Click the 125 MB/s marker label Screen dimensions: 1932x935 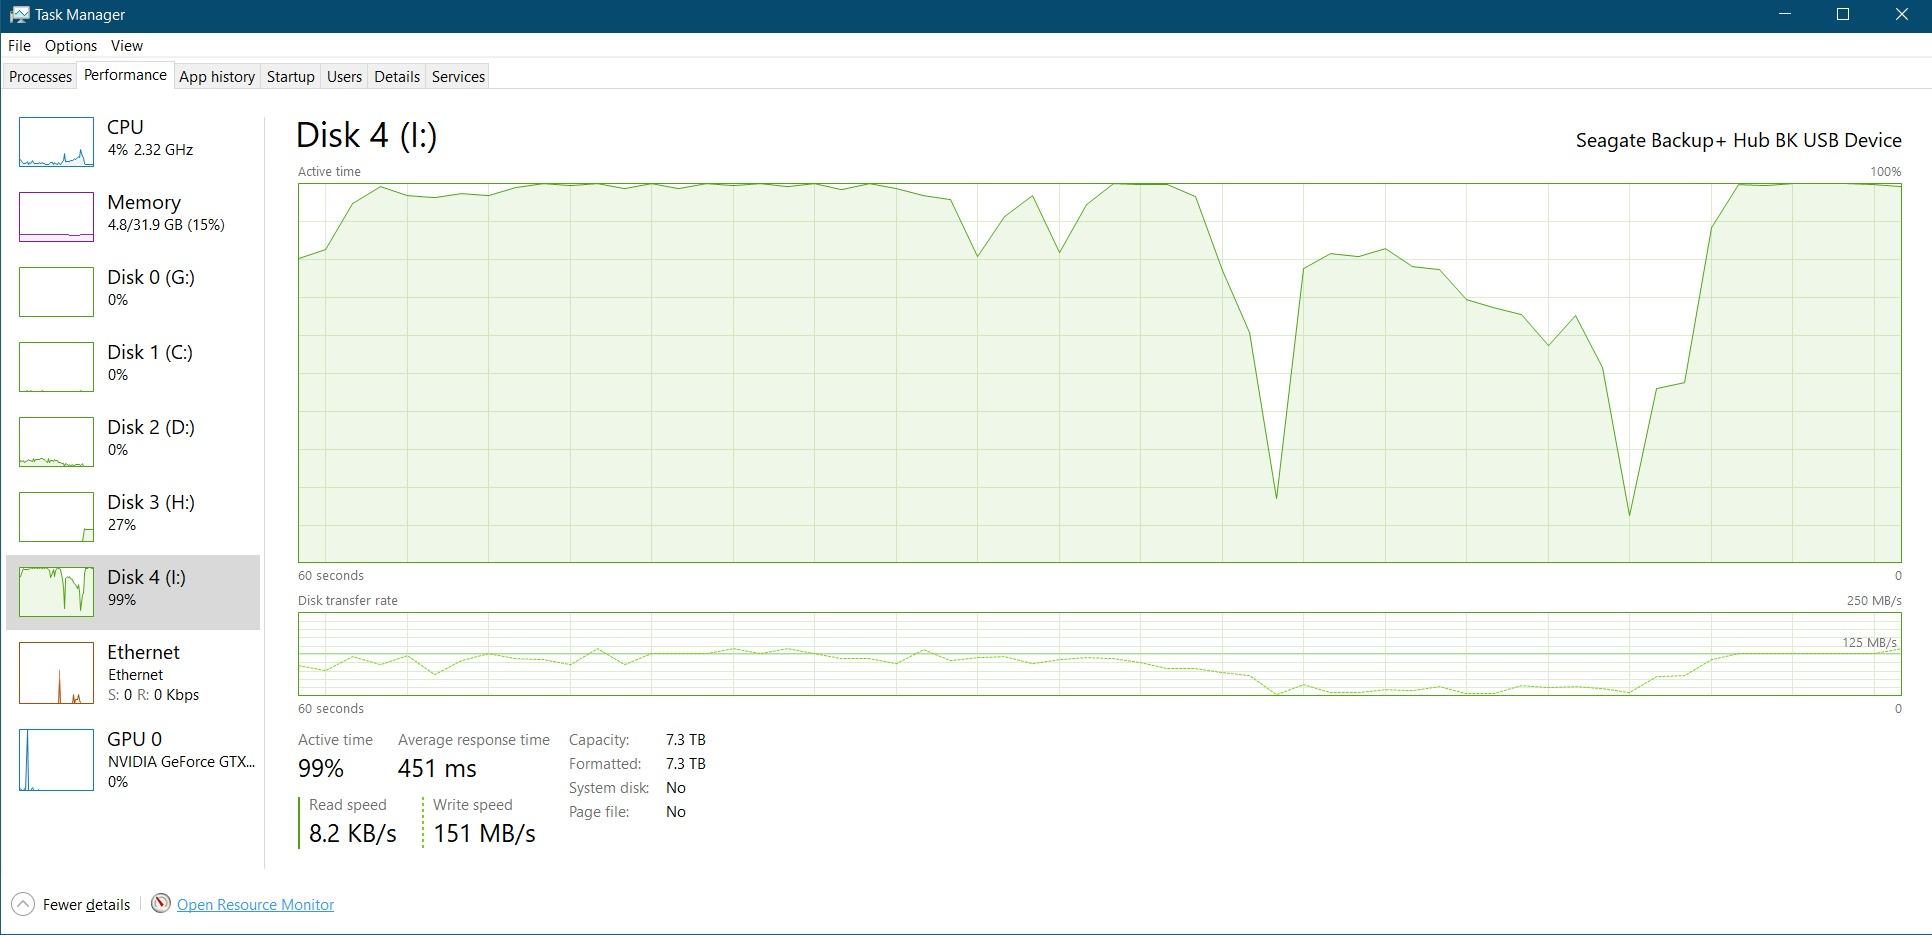tap(1869, 642)
